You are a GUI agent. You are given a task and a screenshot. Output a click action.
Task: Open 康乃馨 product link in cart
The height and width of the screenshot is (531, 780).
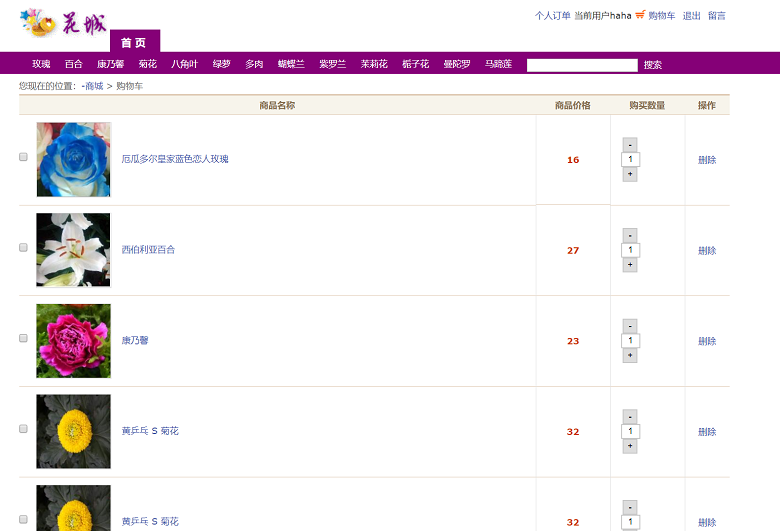tap(135, 340)
